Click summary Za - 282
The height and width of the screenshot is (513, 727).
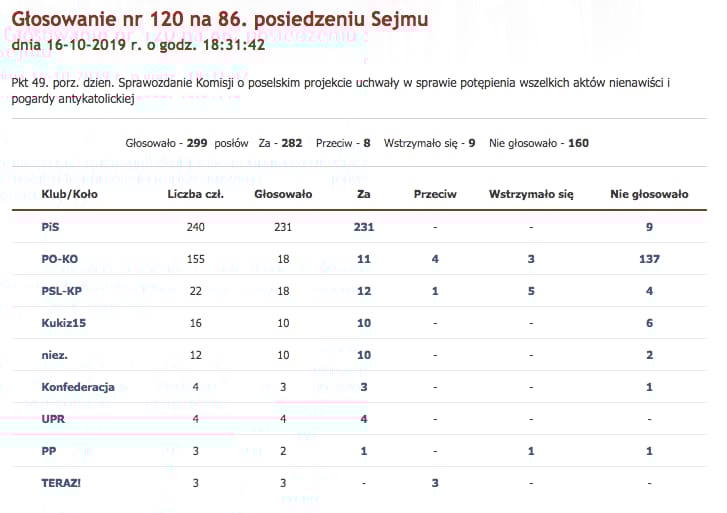tap(280, 143)
